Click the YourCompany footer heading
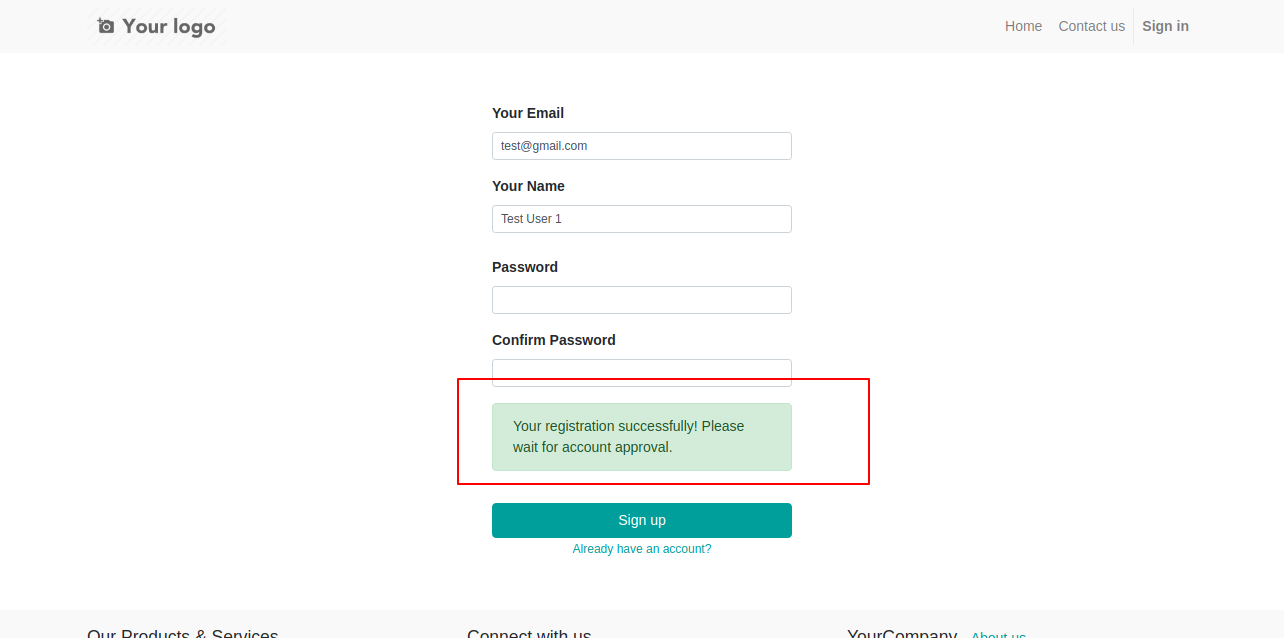 (x=902, y=633)
